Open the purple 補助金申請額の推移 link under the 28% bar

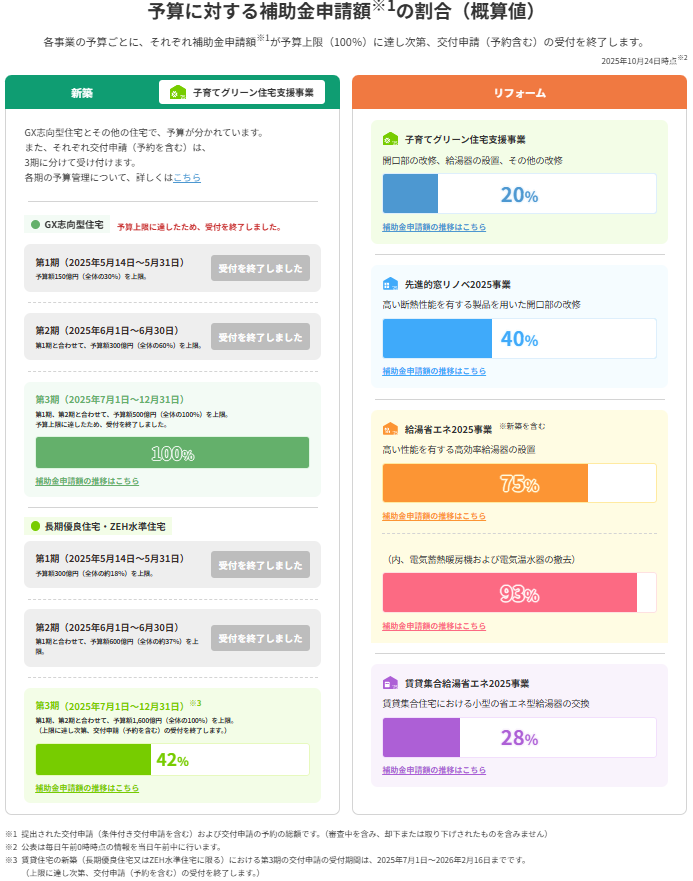[x=434, y=770]
